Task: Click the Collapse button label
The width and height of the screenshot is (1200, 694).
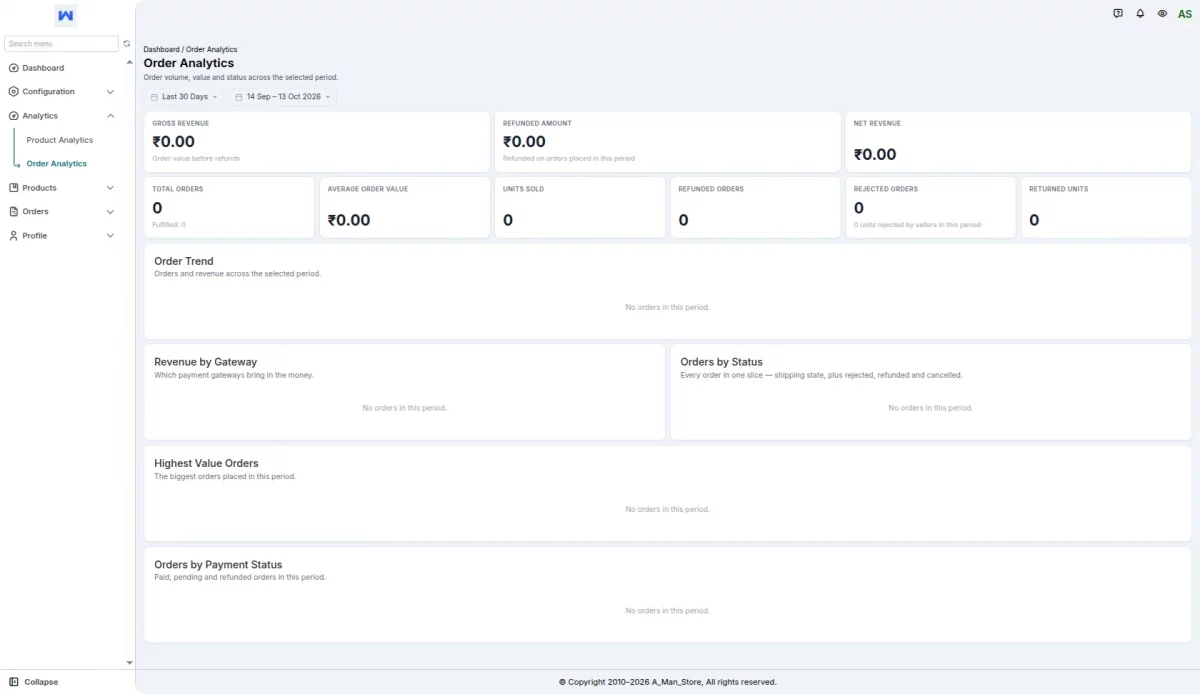Action: pyautogui.click(x=41, y=682)
